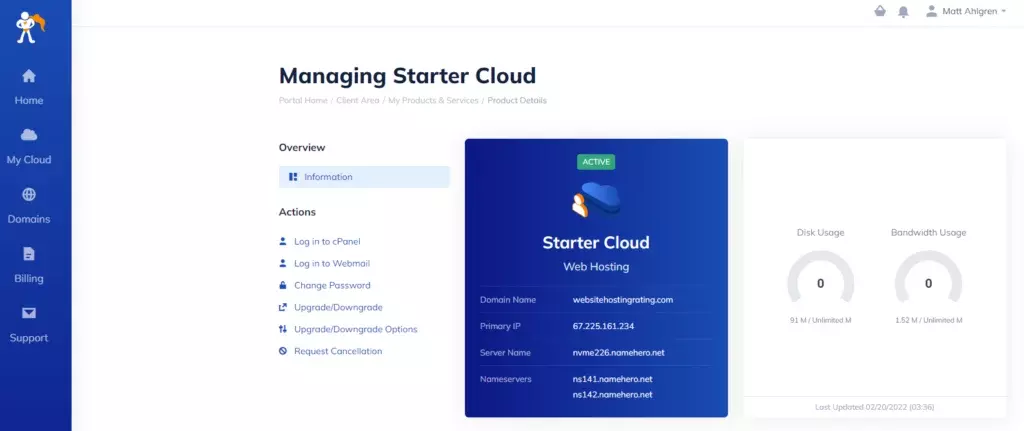The width and height of the screenshot is (1024, 431).
Task: Click the Starter Cloud product cloud icon
Action: (596, 200)
